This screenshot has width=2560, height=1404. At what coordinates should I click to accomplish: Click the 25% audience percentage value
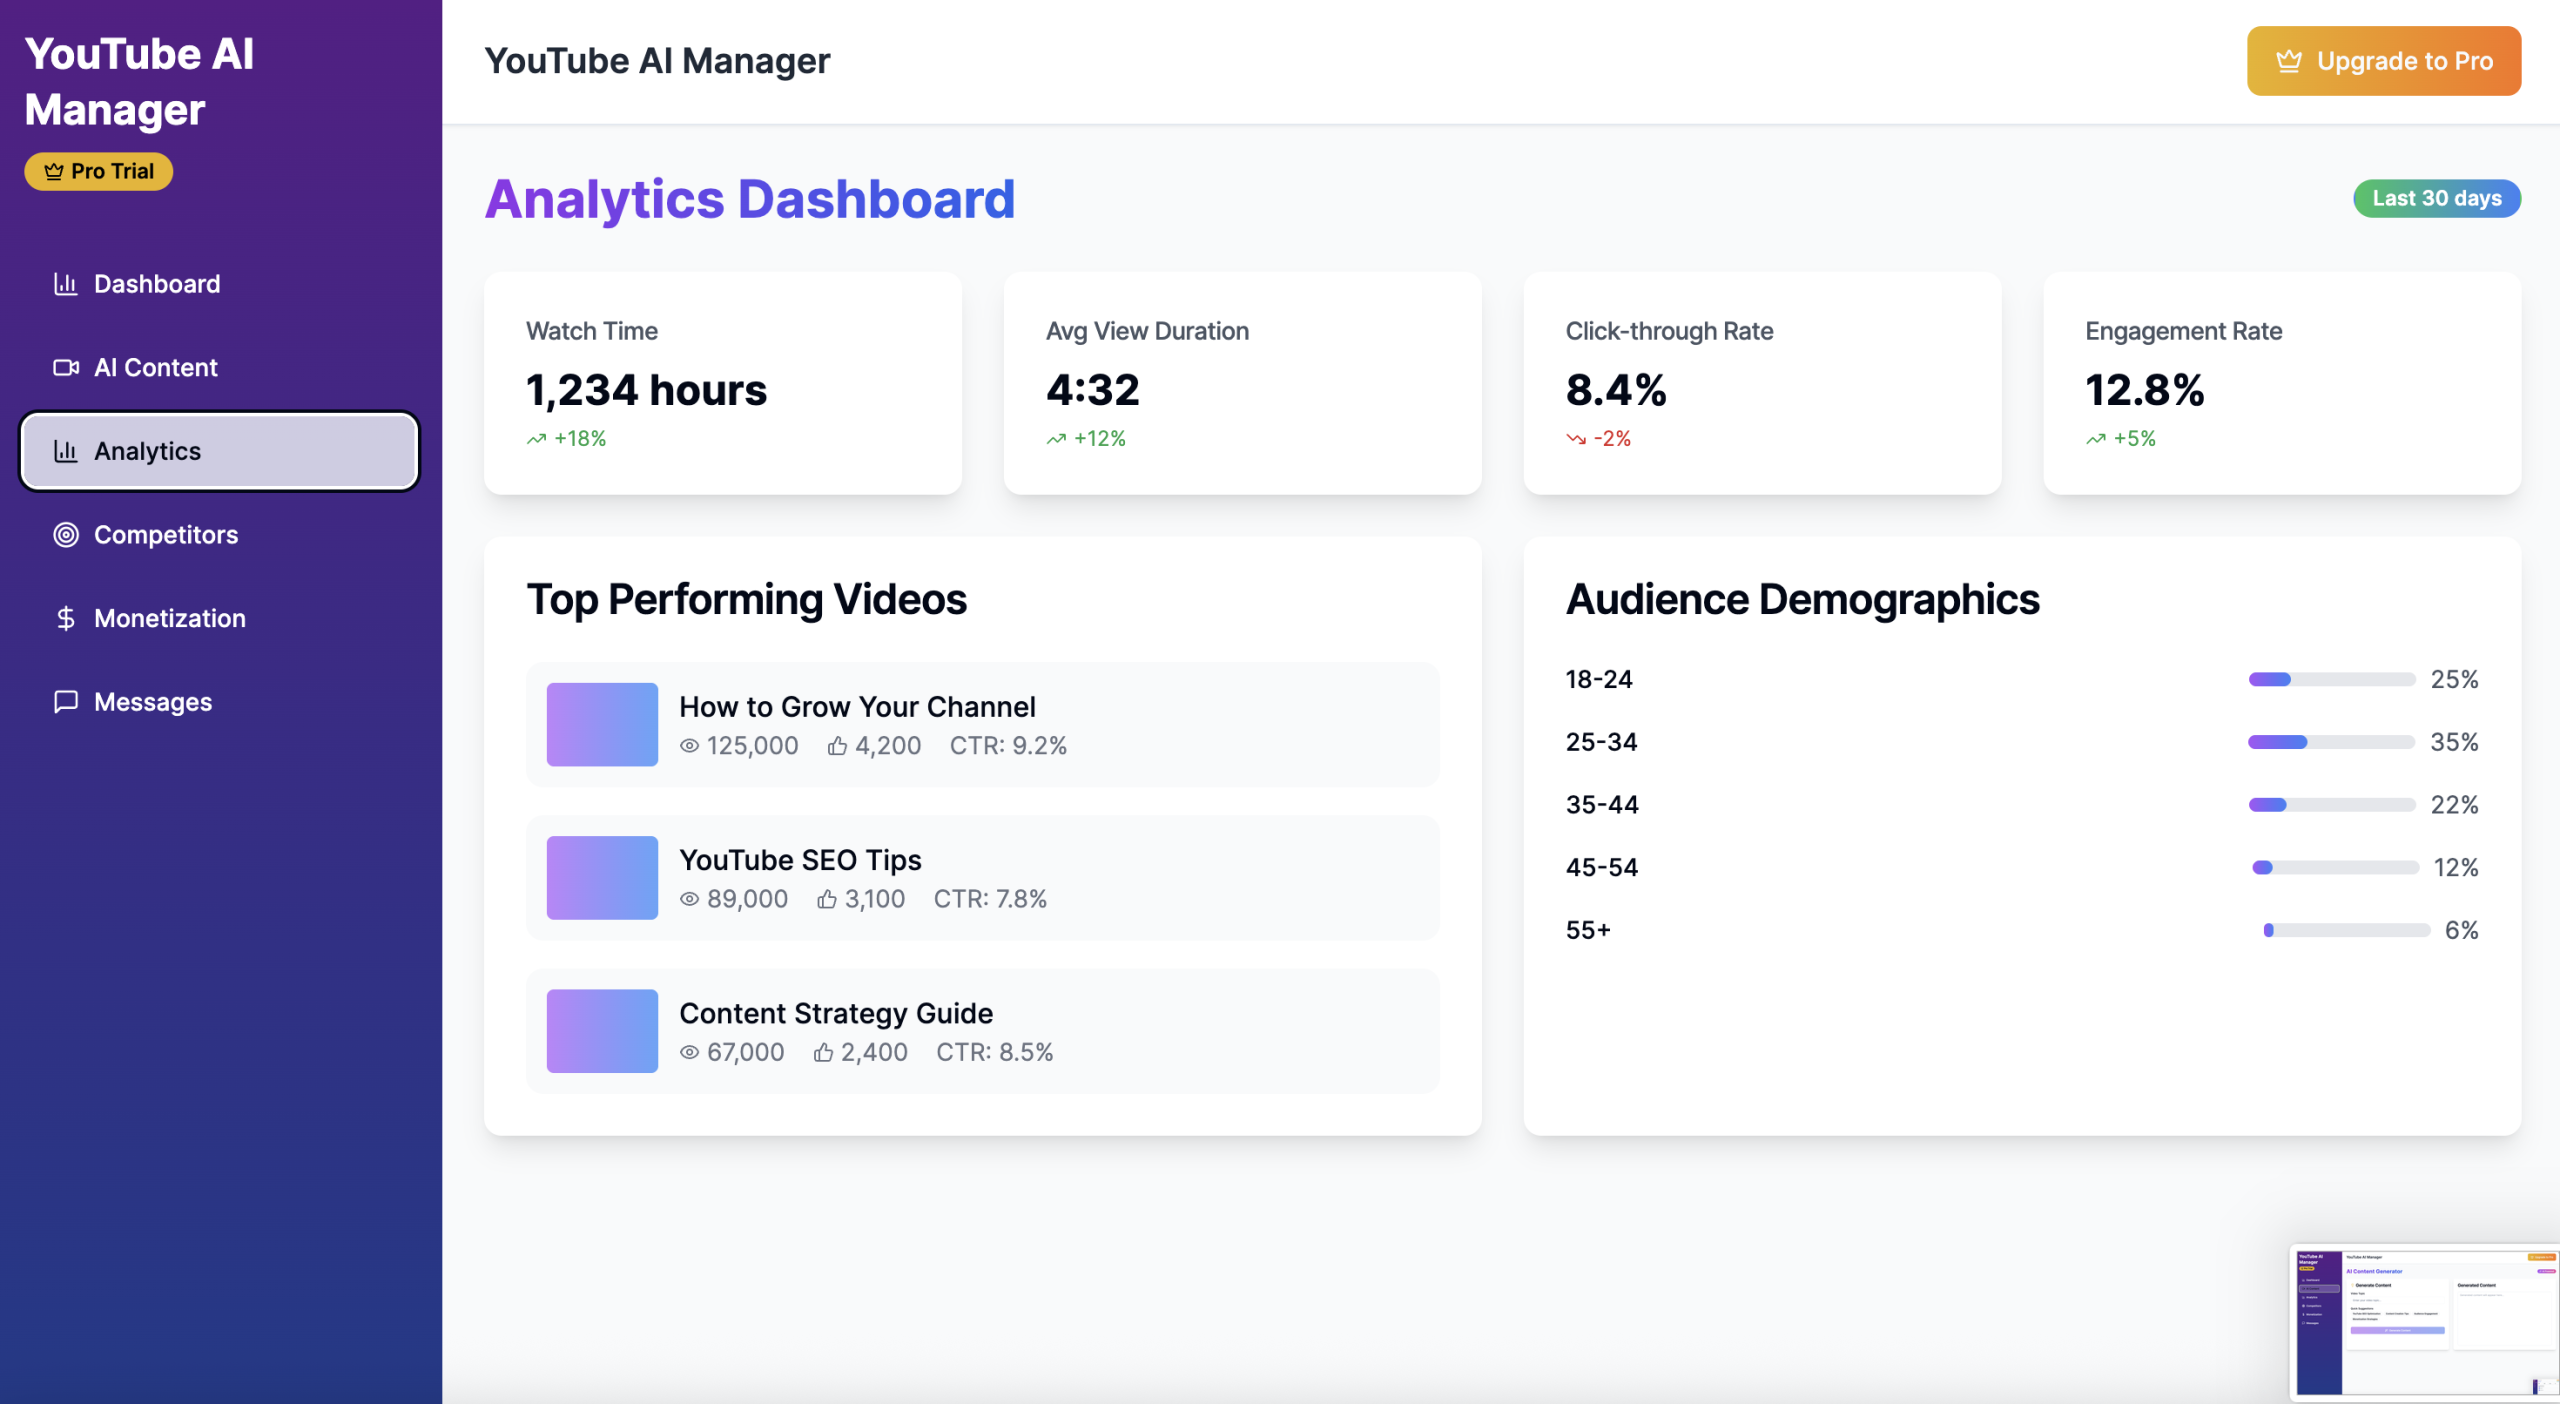(2454, 680)
